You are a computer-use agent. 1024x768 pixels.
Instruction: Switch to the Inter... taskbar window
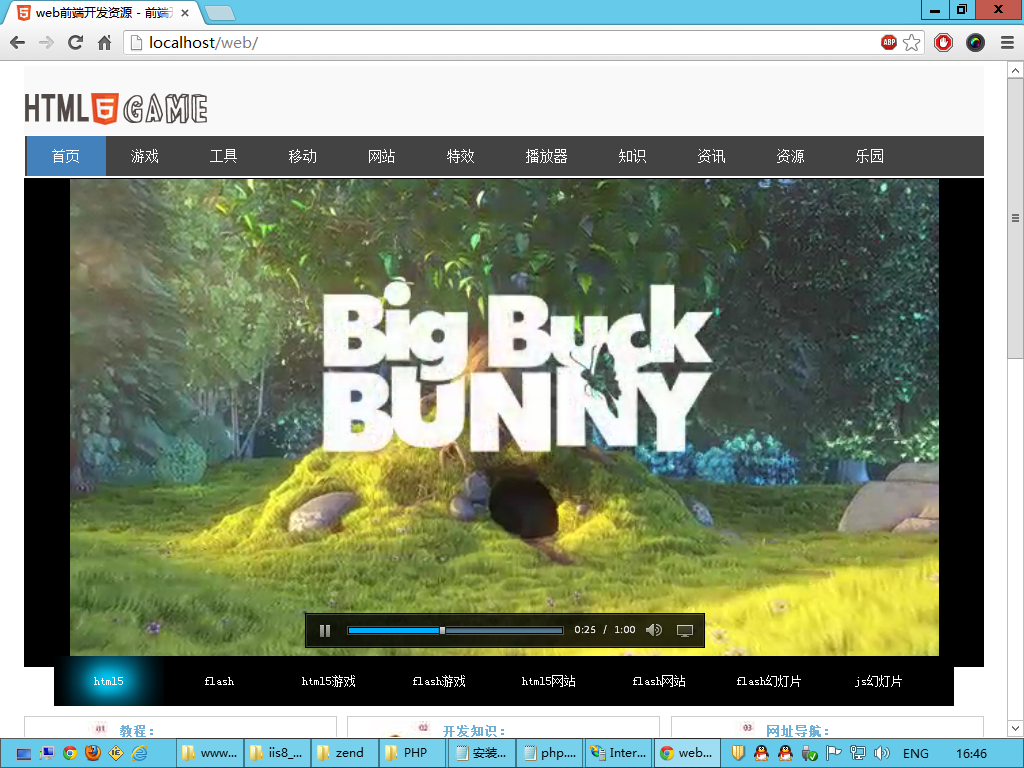618,754
